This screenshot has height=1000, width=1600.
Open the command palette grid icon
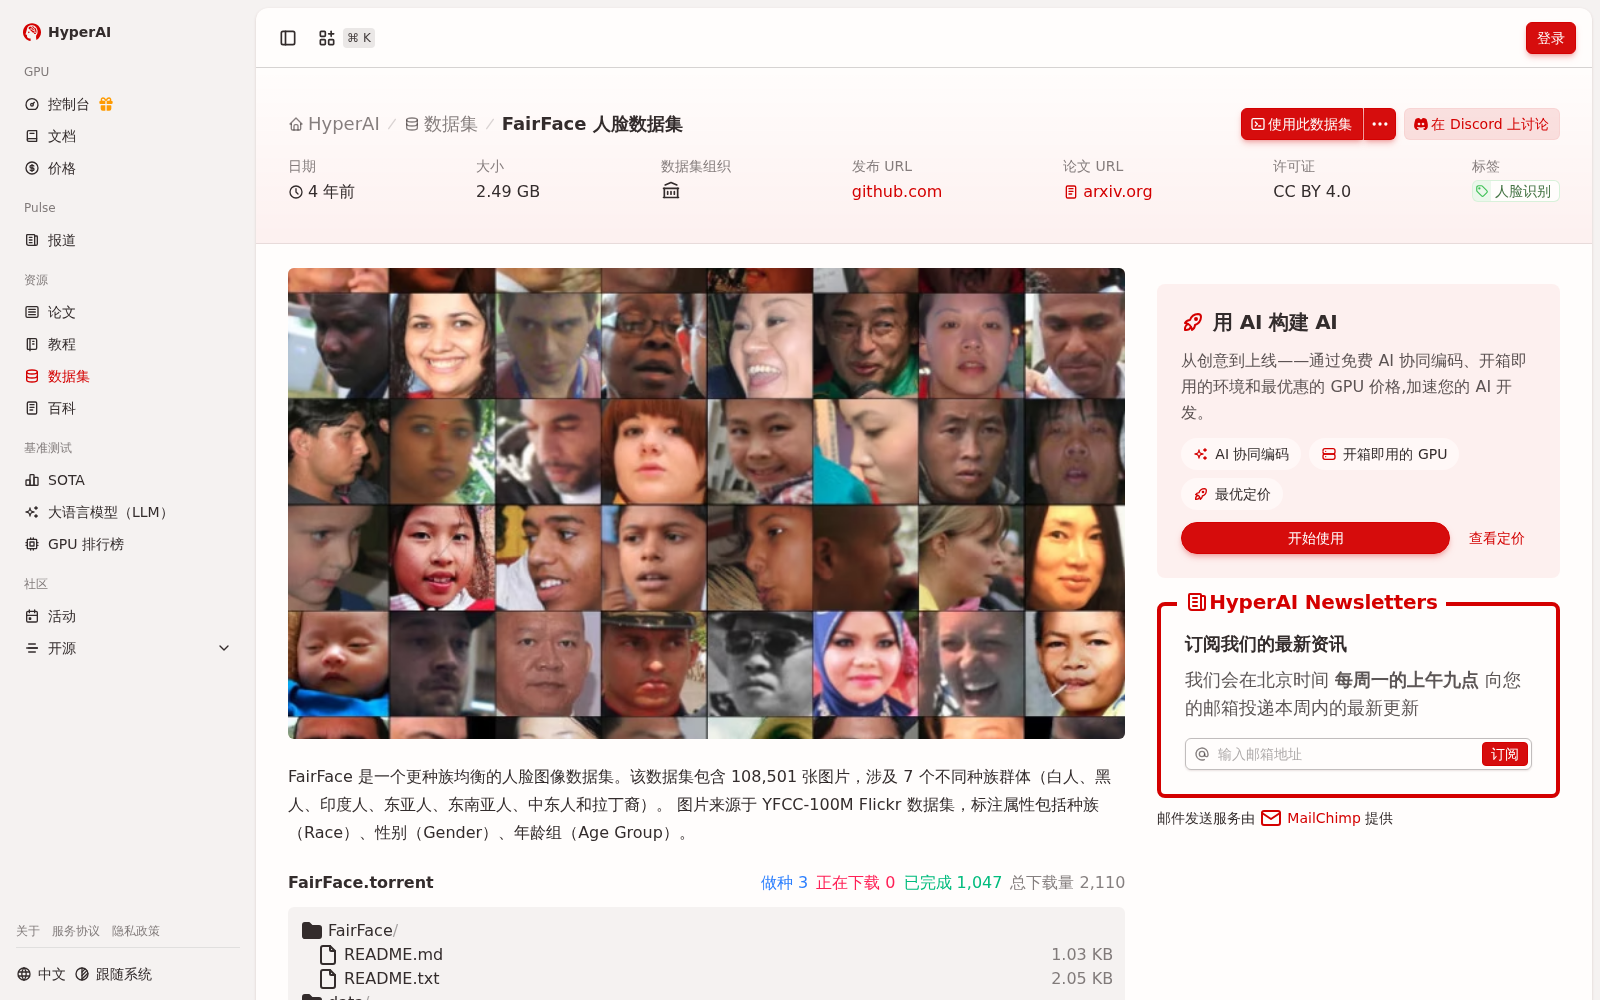click(327, 38)
